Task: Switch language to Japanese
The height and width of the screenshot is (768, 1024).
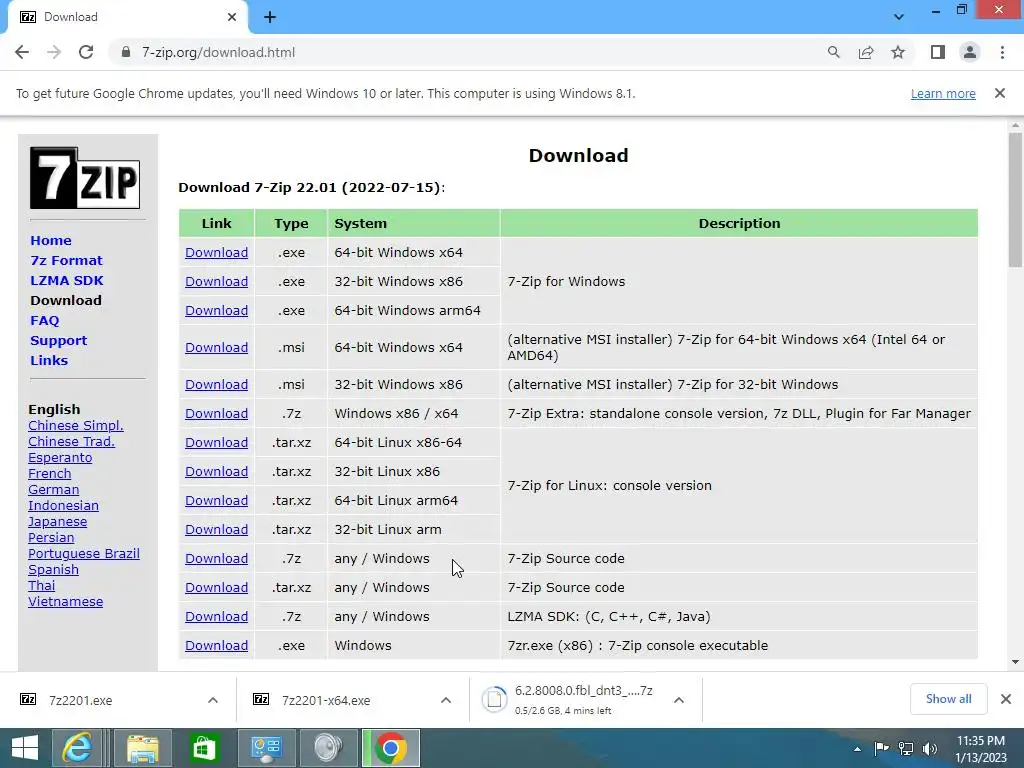Action: (57, 522)
